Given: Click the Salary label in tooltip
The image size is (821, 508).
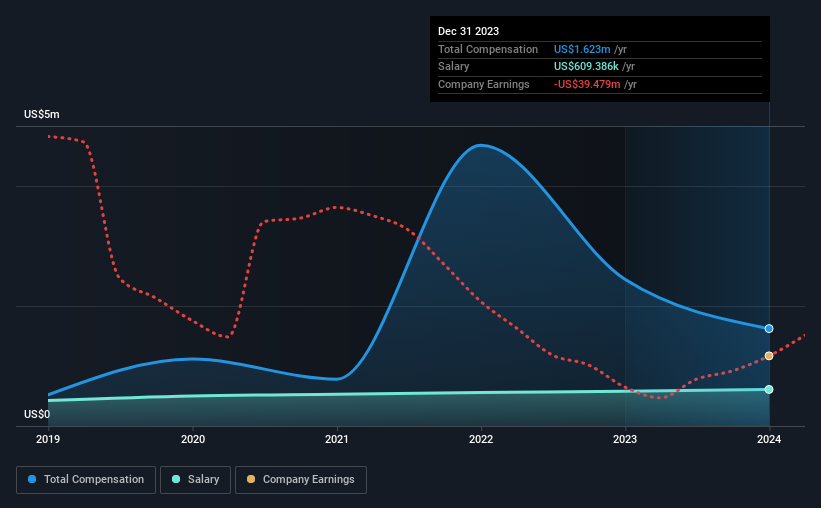Looking at the screenshot, I should [x=453, y=67].
